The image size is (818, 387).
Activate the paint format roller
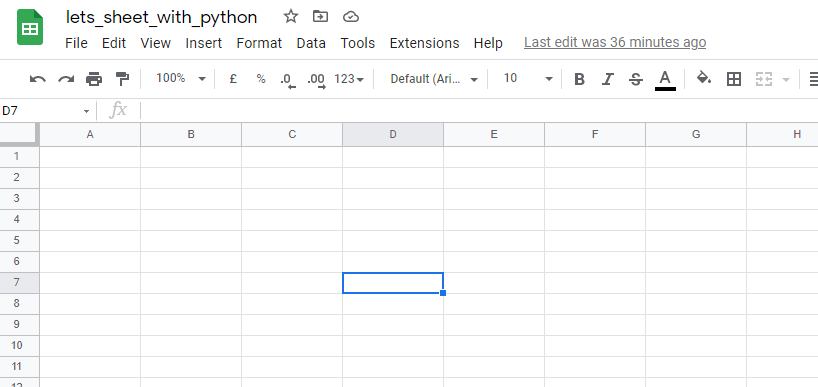click(122, 79)
